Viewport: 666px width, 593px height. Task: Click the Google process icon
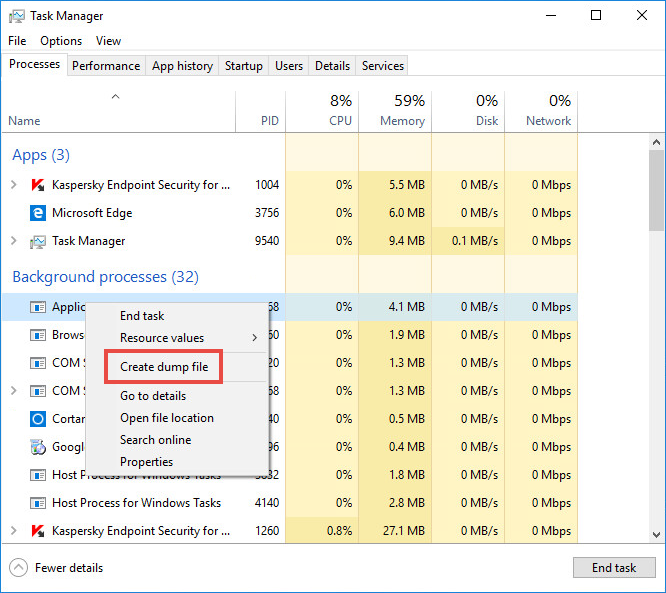(38, 447)
